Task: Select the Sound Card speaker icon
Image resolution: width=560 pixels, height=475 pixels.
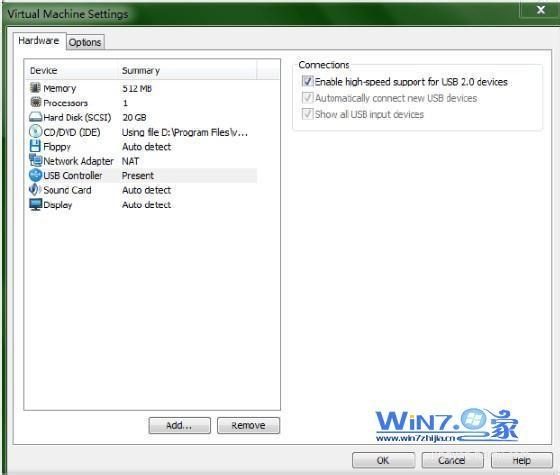Action: click(35, 190)
